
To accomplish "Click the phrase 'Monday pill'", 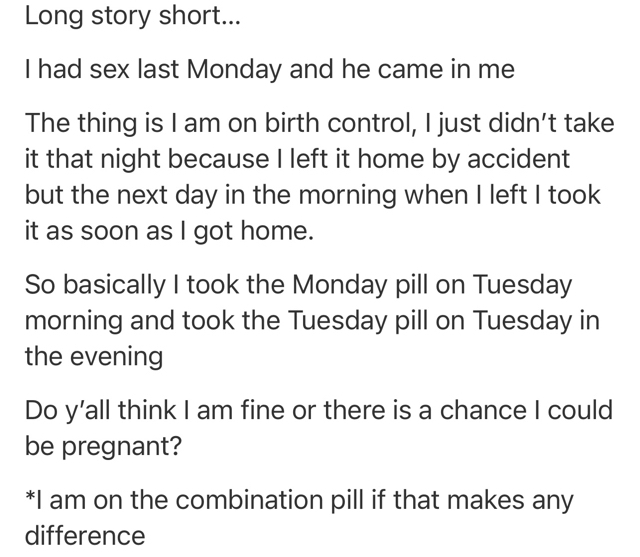I will (358, 284).
